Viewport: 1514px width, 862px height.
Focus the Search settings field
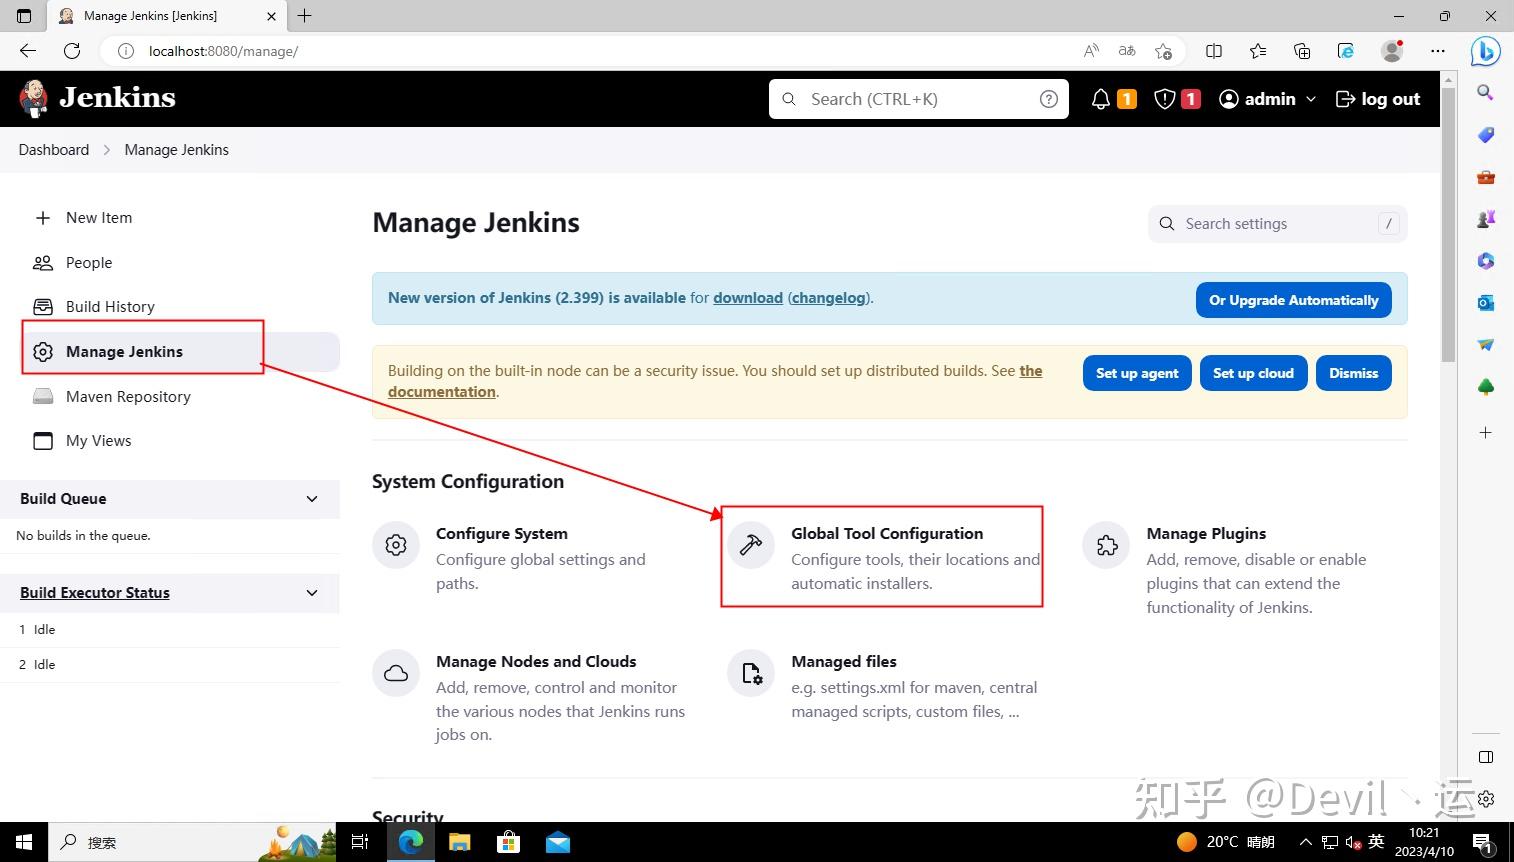pos(1278,224)
